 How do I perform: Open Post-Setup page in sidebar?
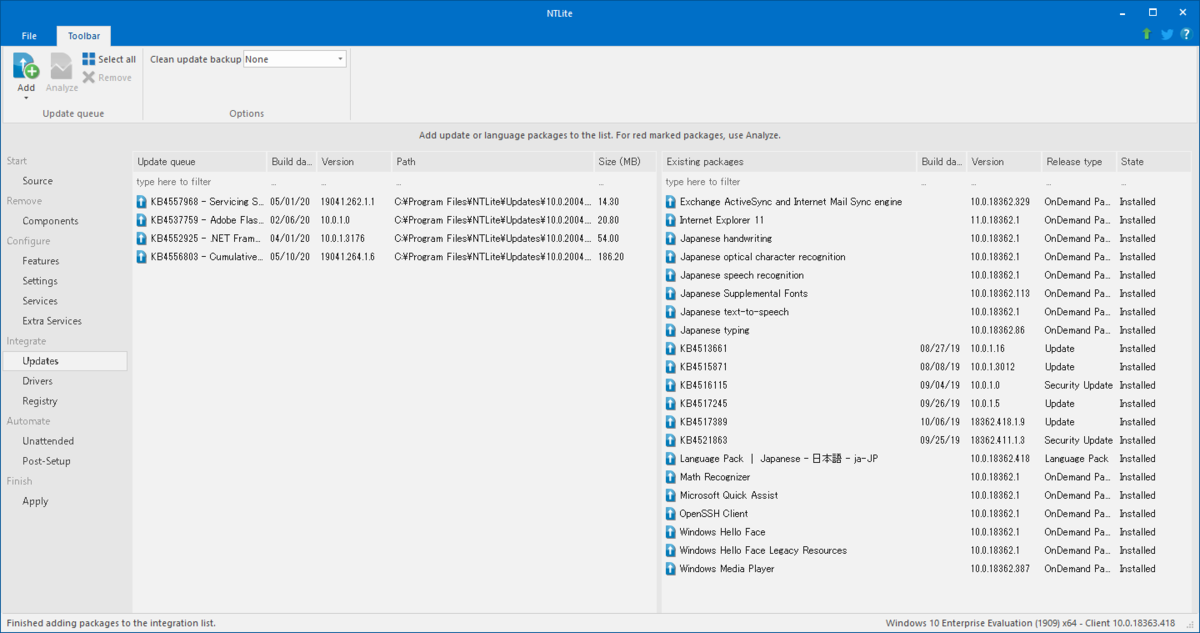click(x=47, y=461)
